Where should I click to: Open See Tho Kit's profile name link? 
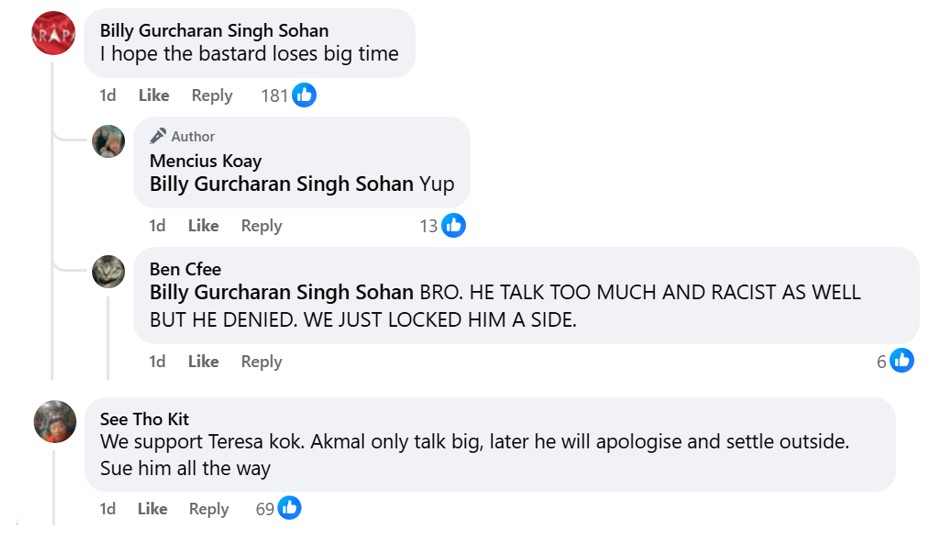pos(144,419)
